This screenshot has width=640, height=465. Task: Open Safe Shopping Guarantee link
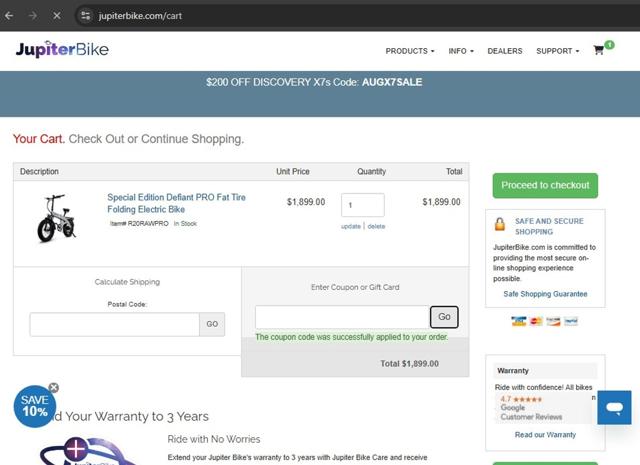[545, 294]
